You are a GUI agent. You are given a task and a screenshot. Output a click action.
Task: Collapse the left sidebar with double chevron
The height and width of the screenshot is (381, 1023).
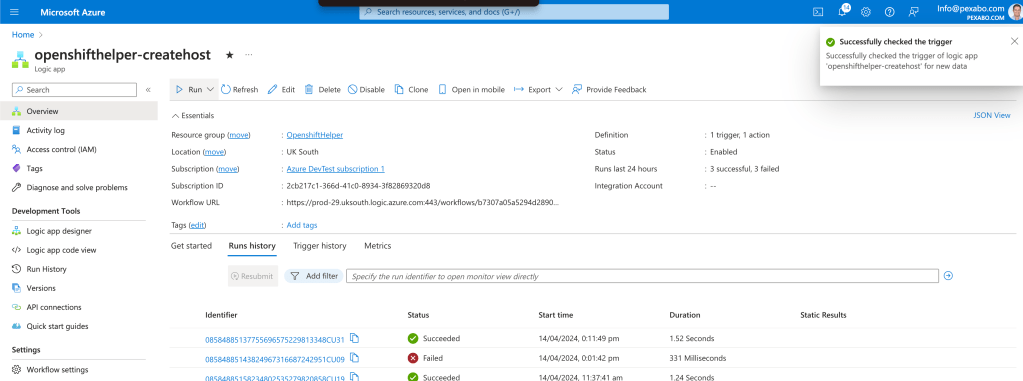148,90
